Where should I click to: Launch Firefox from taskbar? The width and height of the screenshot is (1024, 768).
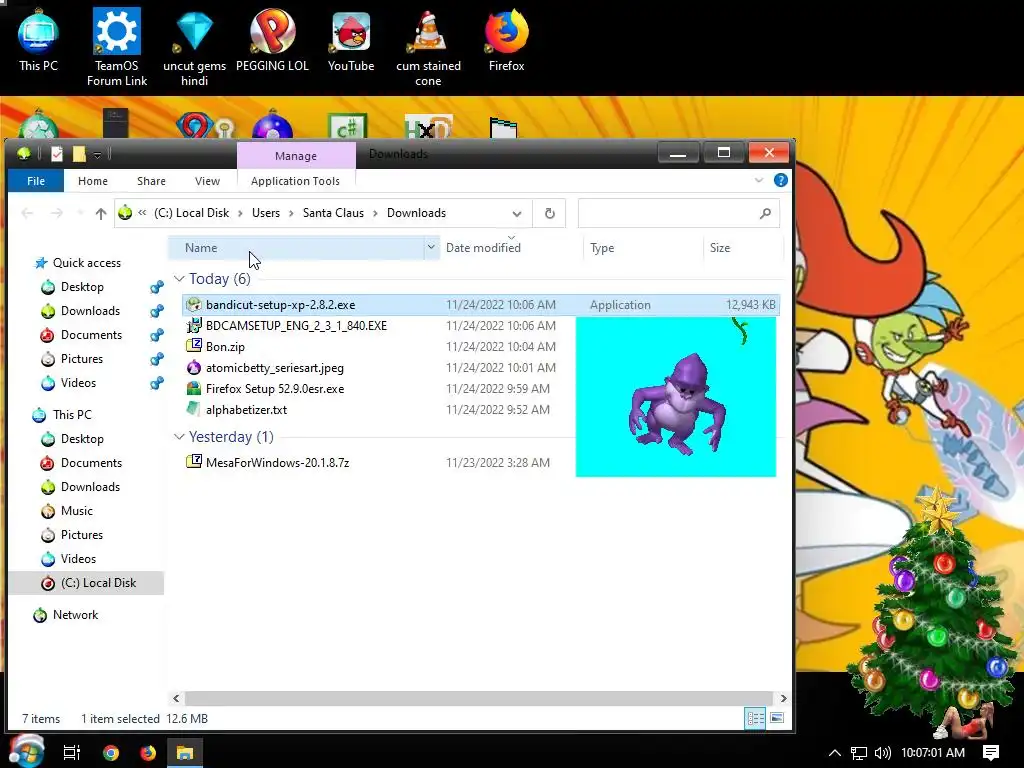[x=148, y=752]
